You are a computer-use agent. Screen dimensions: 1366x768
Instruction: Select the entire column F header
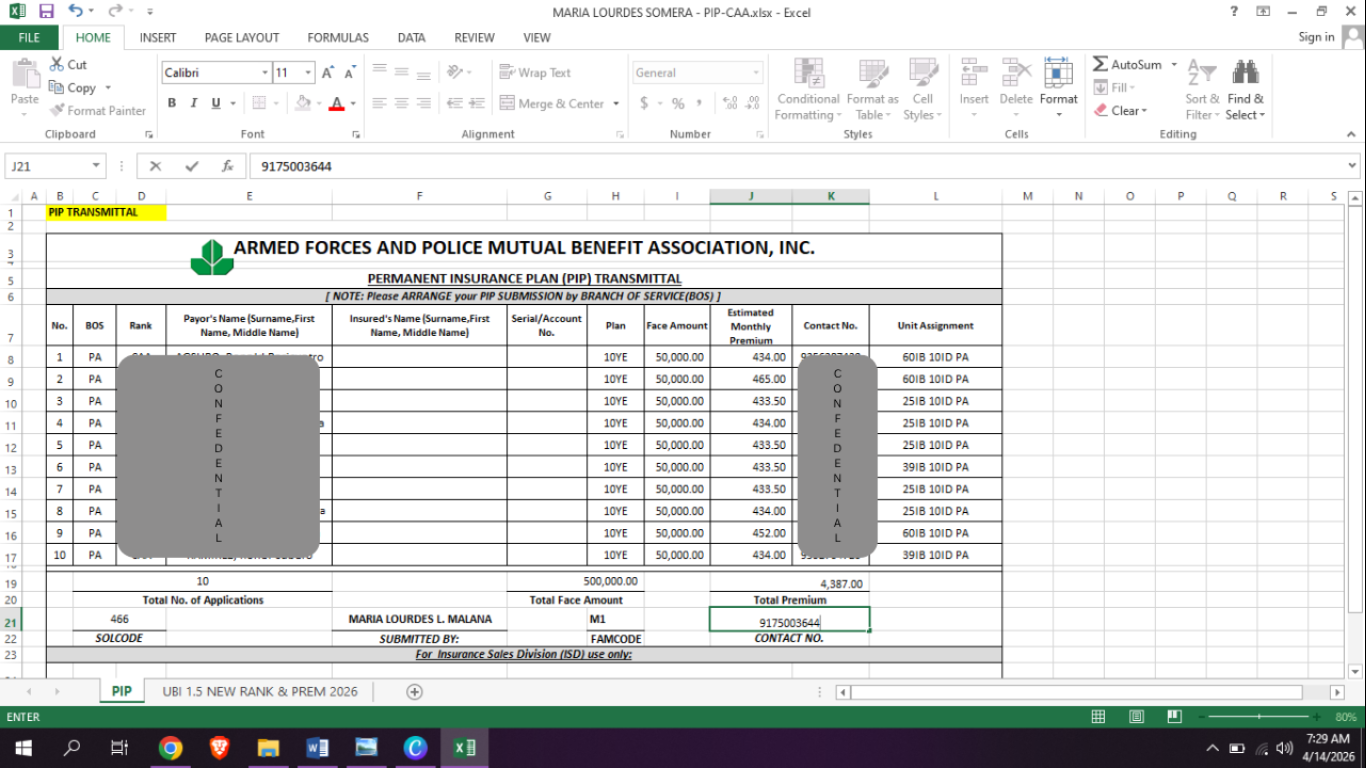point(419,196)
